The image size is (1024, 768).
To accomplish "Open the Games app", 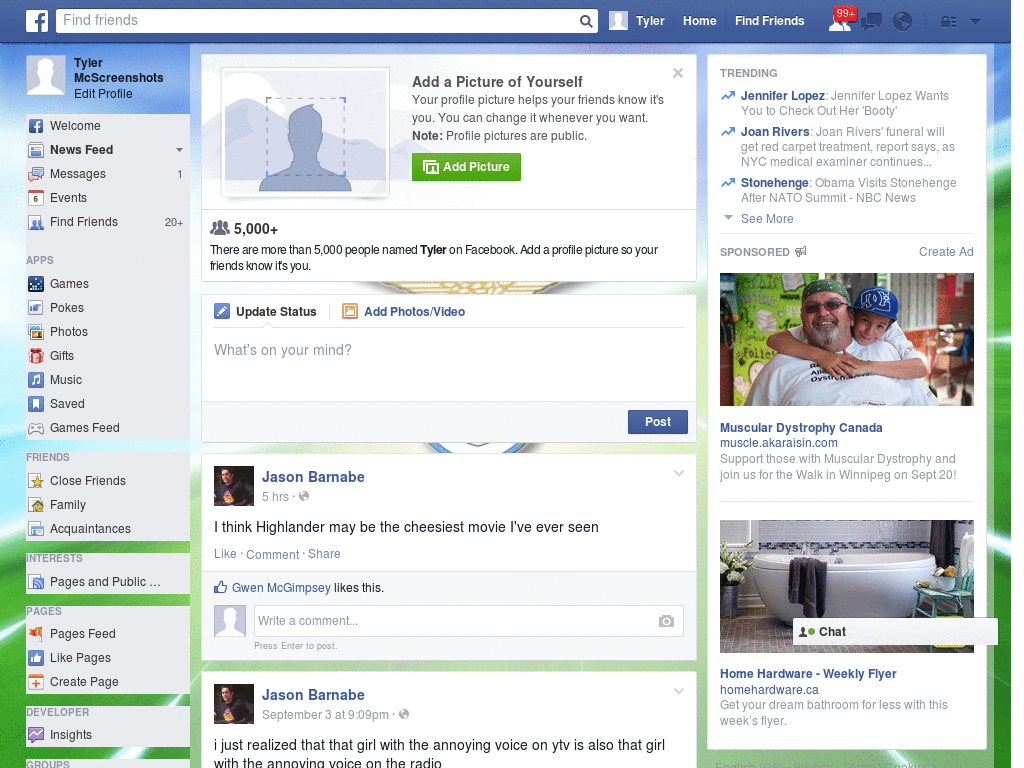I will [x=108, y=284].
